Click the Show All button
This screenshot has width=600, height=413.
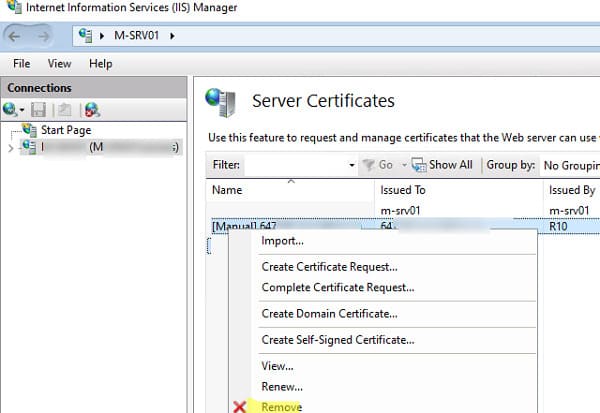[443, 165]
